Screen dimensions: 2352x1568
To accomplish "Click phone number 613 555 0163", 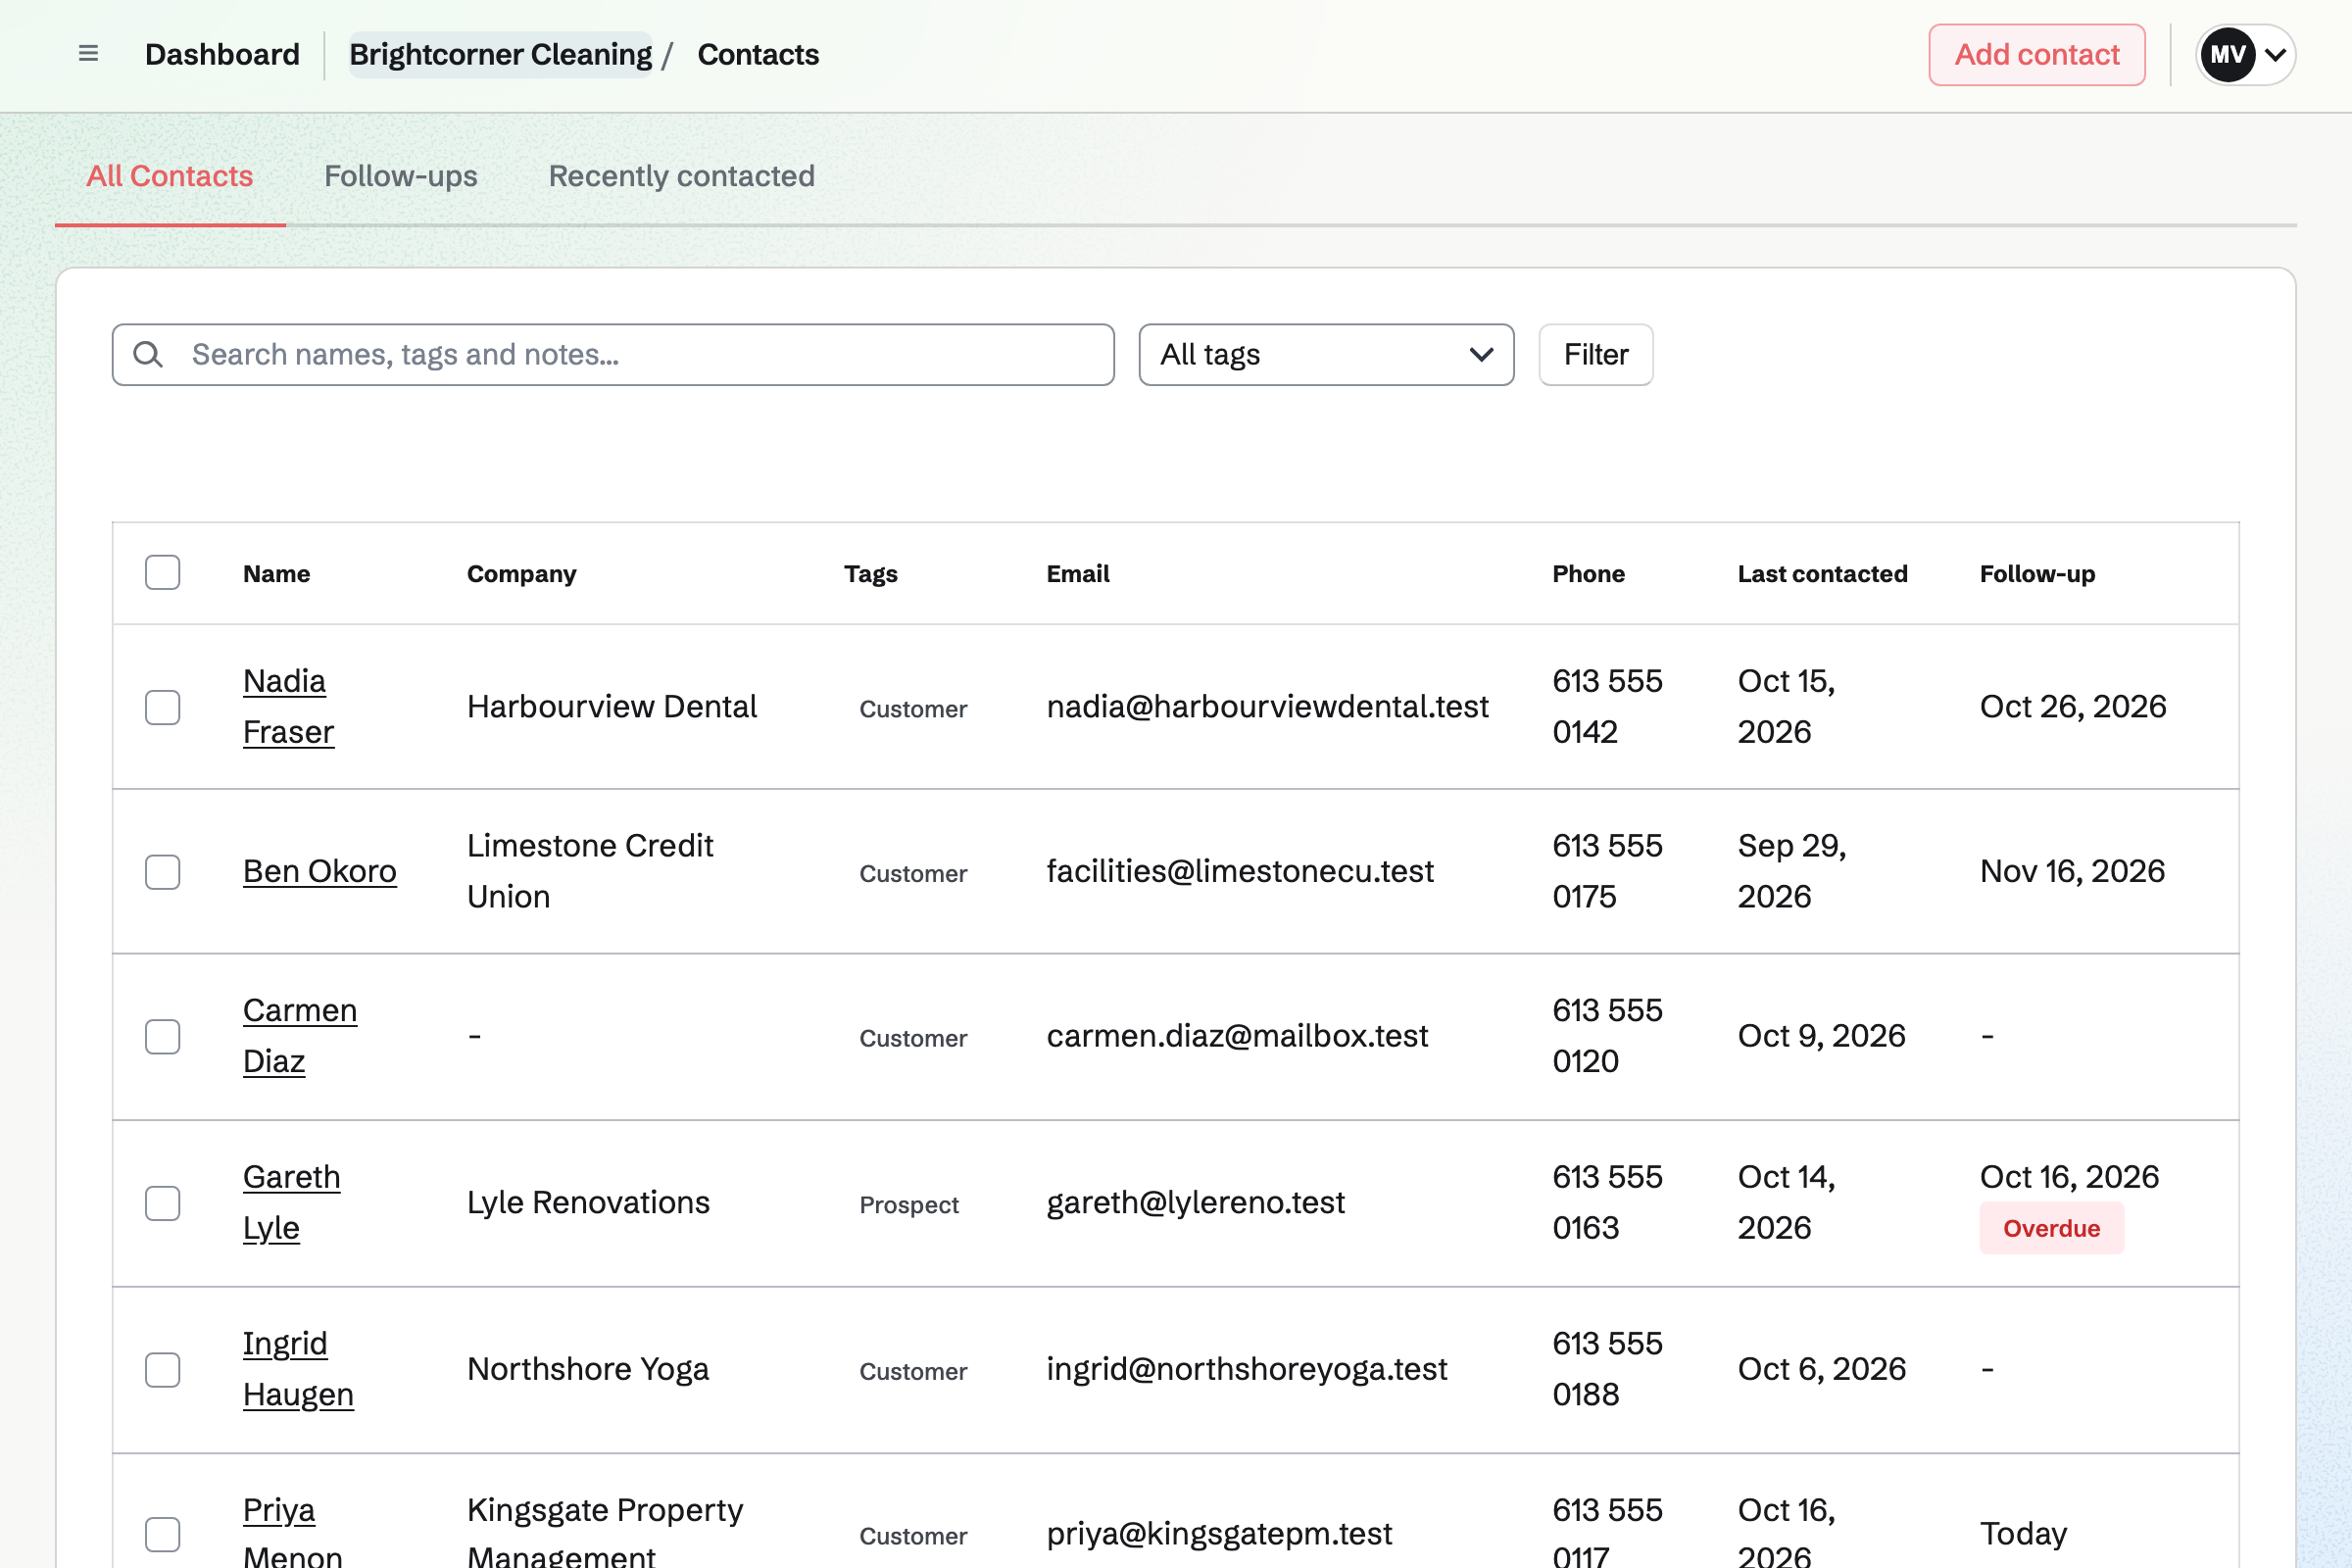I will [1607, 1202].
